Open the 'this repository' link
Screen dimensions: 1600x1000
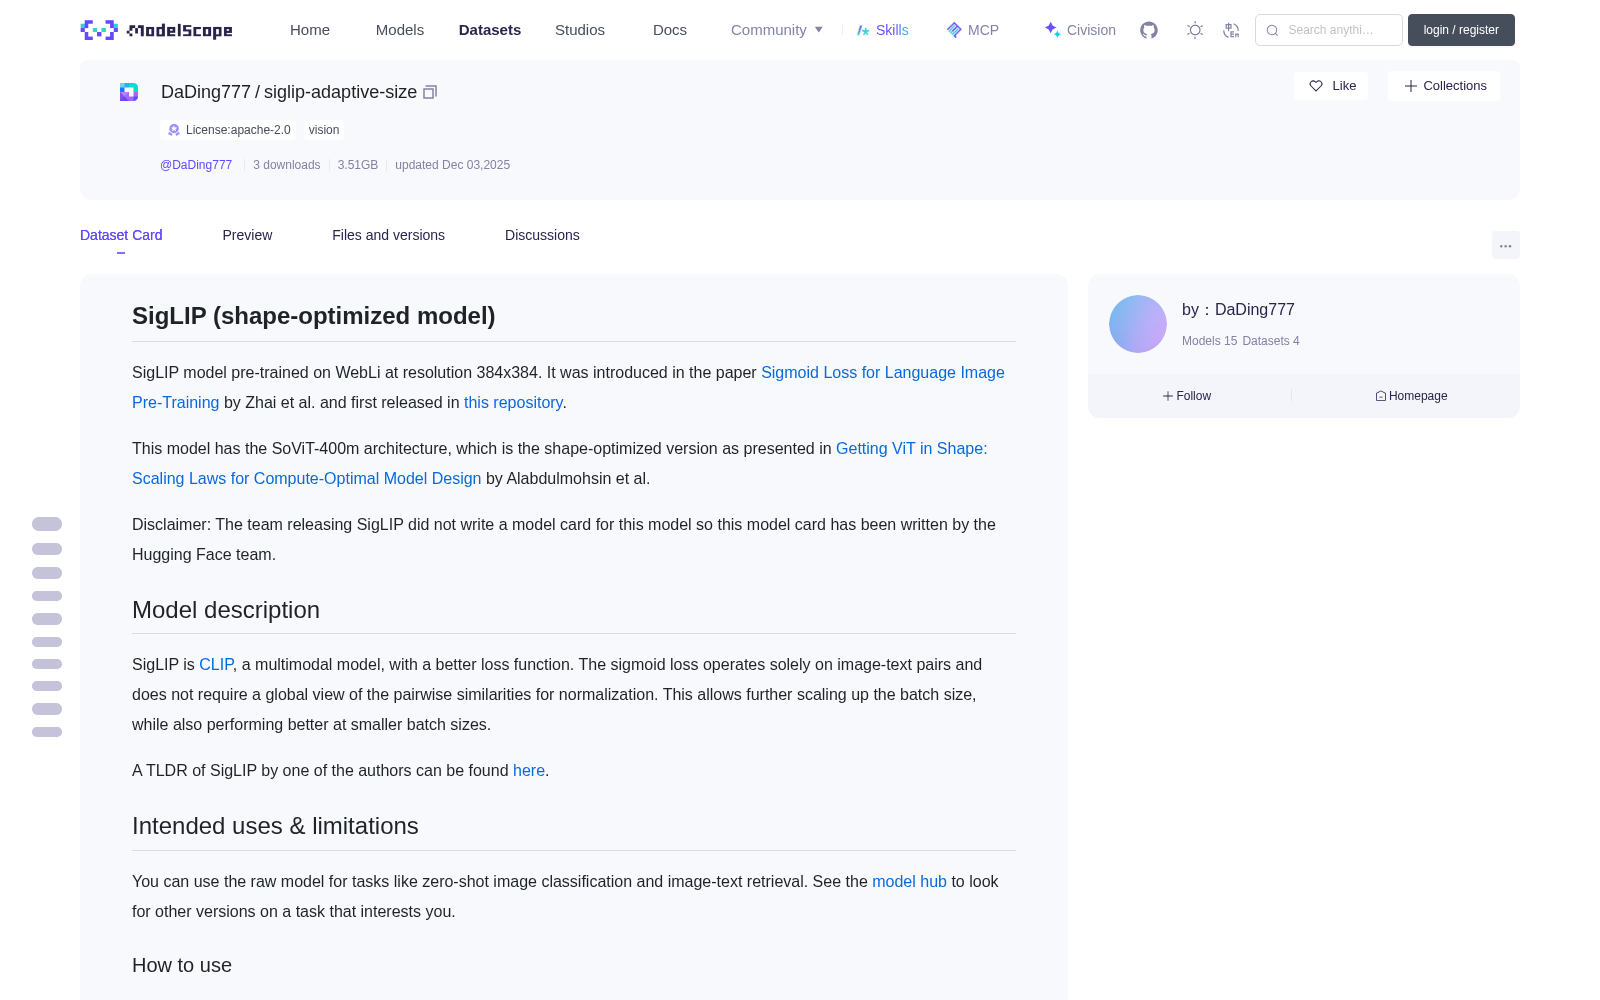pyautogui.click(x=513, y=402)
